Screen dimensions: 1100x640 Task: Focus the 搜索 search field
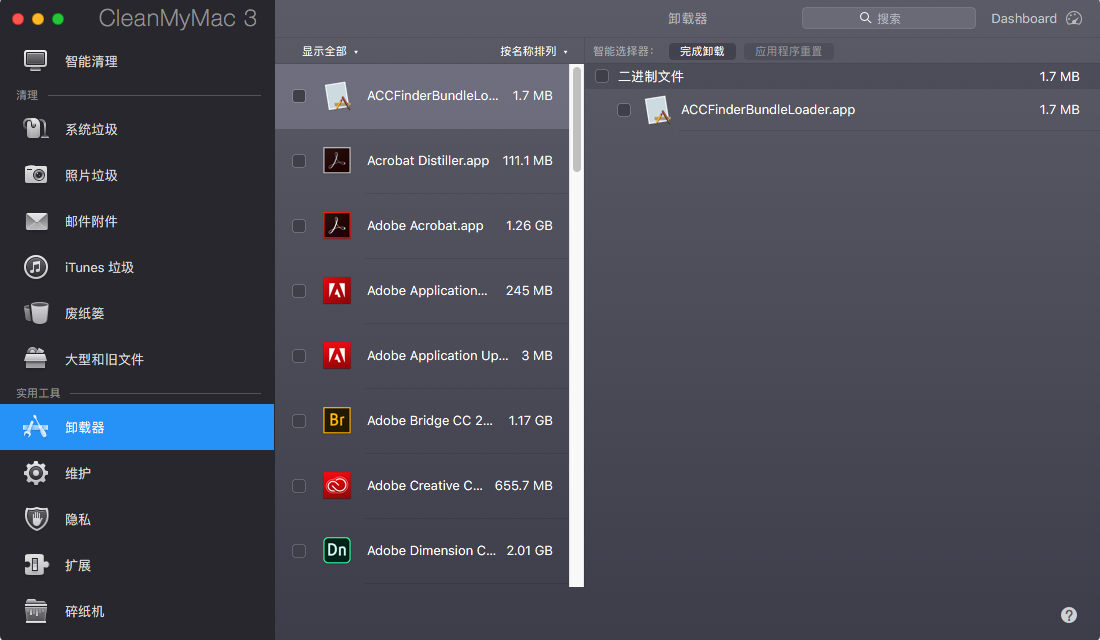(888, 18)
